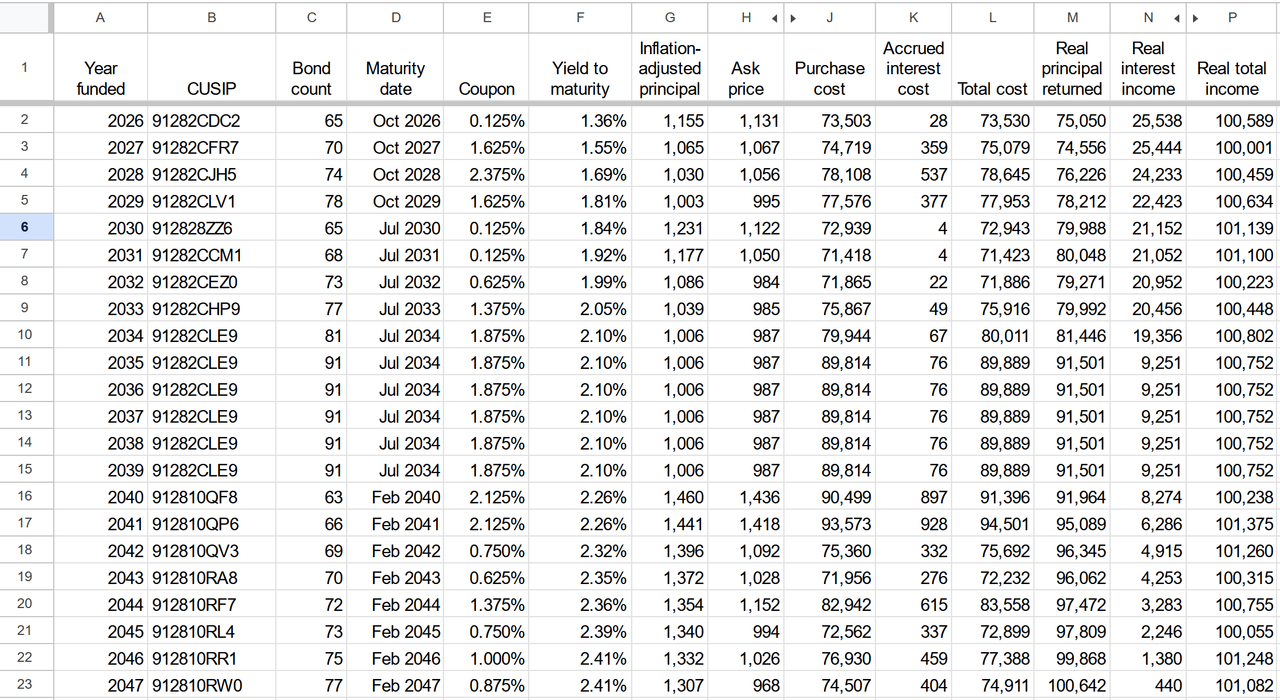The width and height of the screenshot is (1280, 700).
Task: Click the 'Total cost' header cell
Action: point(992,68)
